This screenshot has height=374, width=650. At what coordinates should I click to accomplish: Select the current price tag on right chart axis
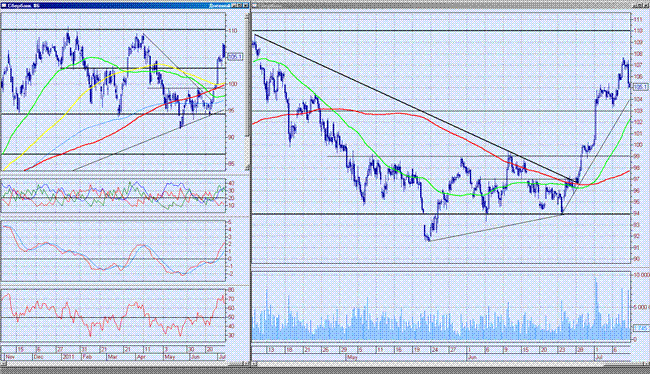tap(640, 87)
